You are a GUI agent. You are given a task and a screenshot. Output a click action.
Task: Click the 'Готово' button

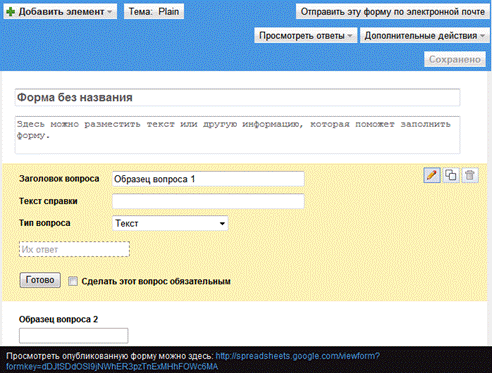40,280
